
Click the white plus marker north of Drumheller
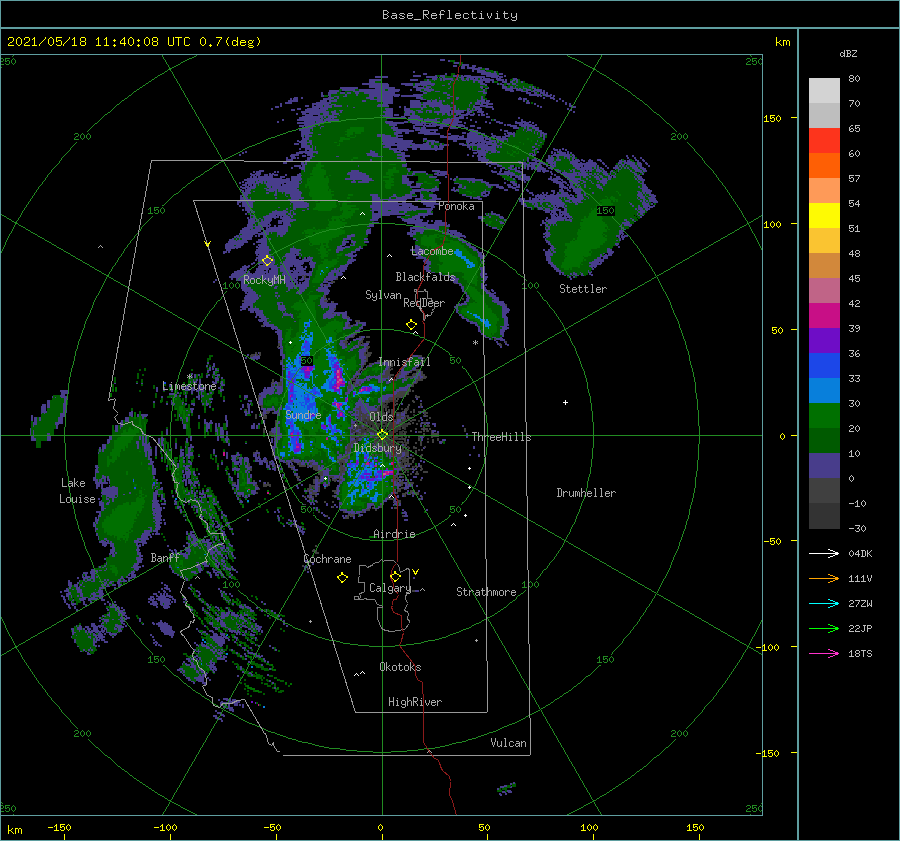coord(565,402)
